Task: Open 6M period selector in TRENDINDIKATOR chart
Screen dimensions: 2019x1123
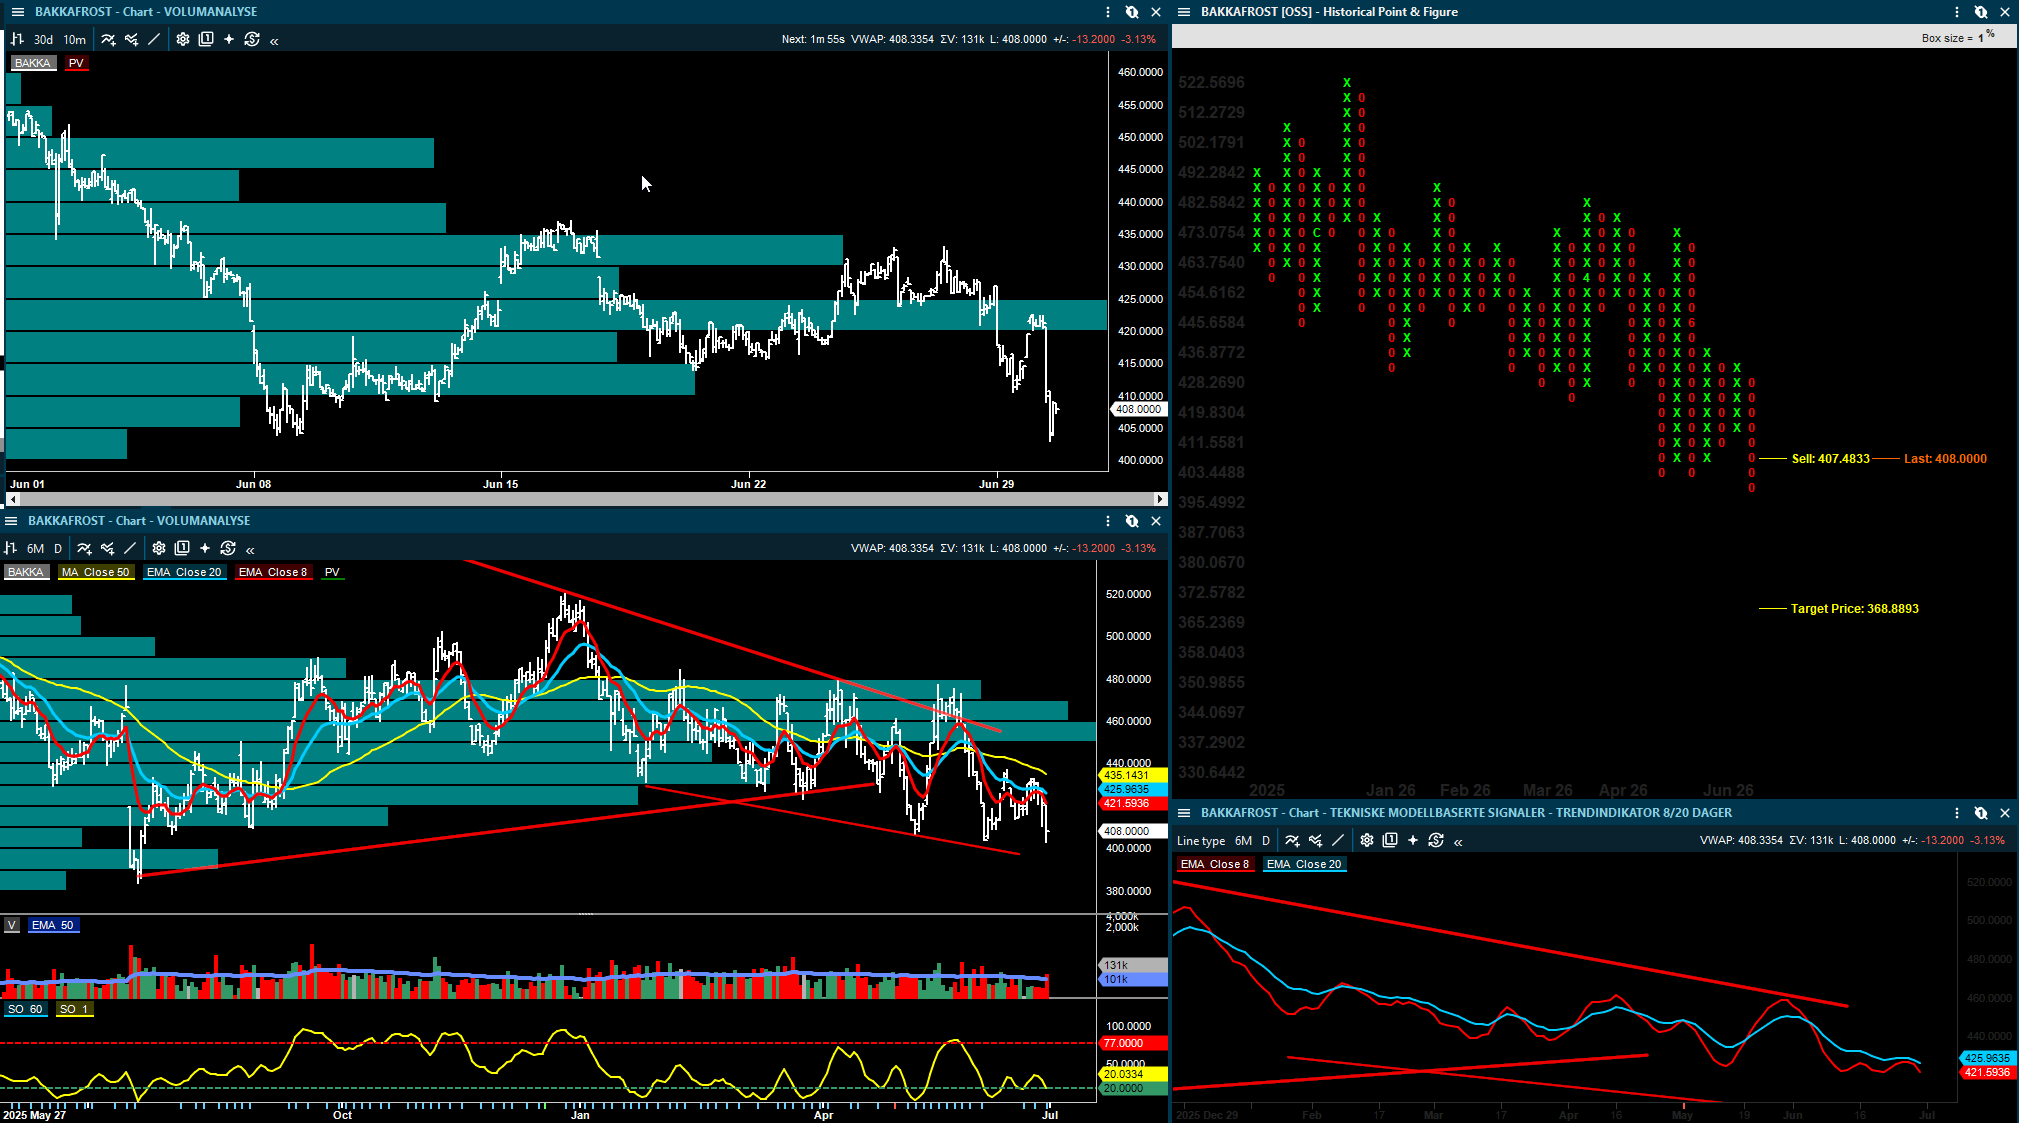Action: tap(1243, 841)
